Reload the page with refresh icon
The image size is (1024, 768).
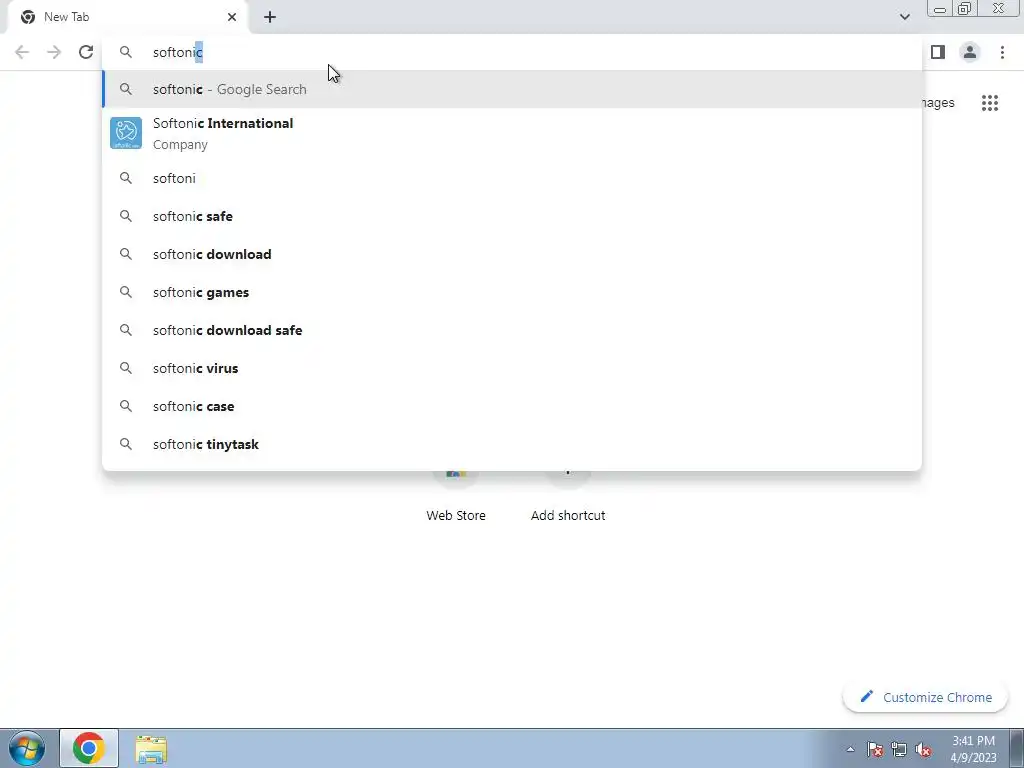pos(86,52)
